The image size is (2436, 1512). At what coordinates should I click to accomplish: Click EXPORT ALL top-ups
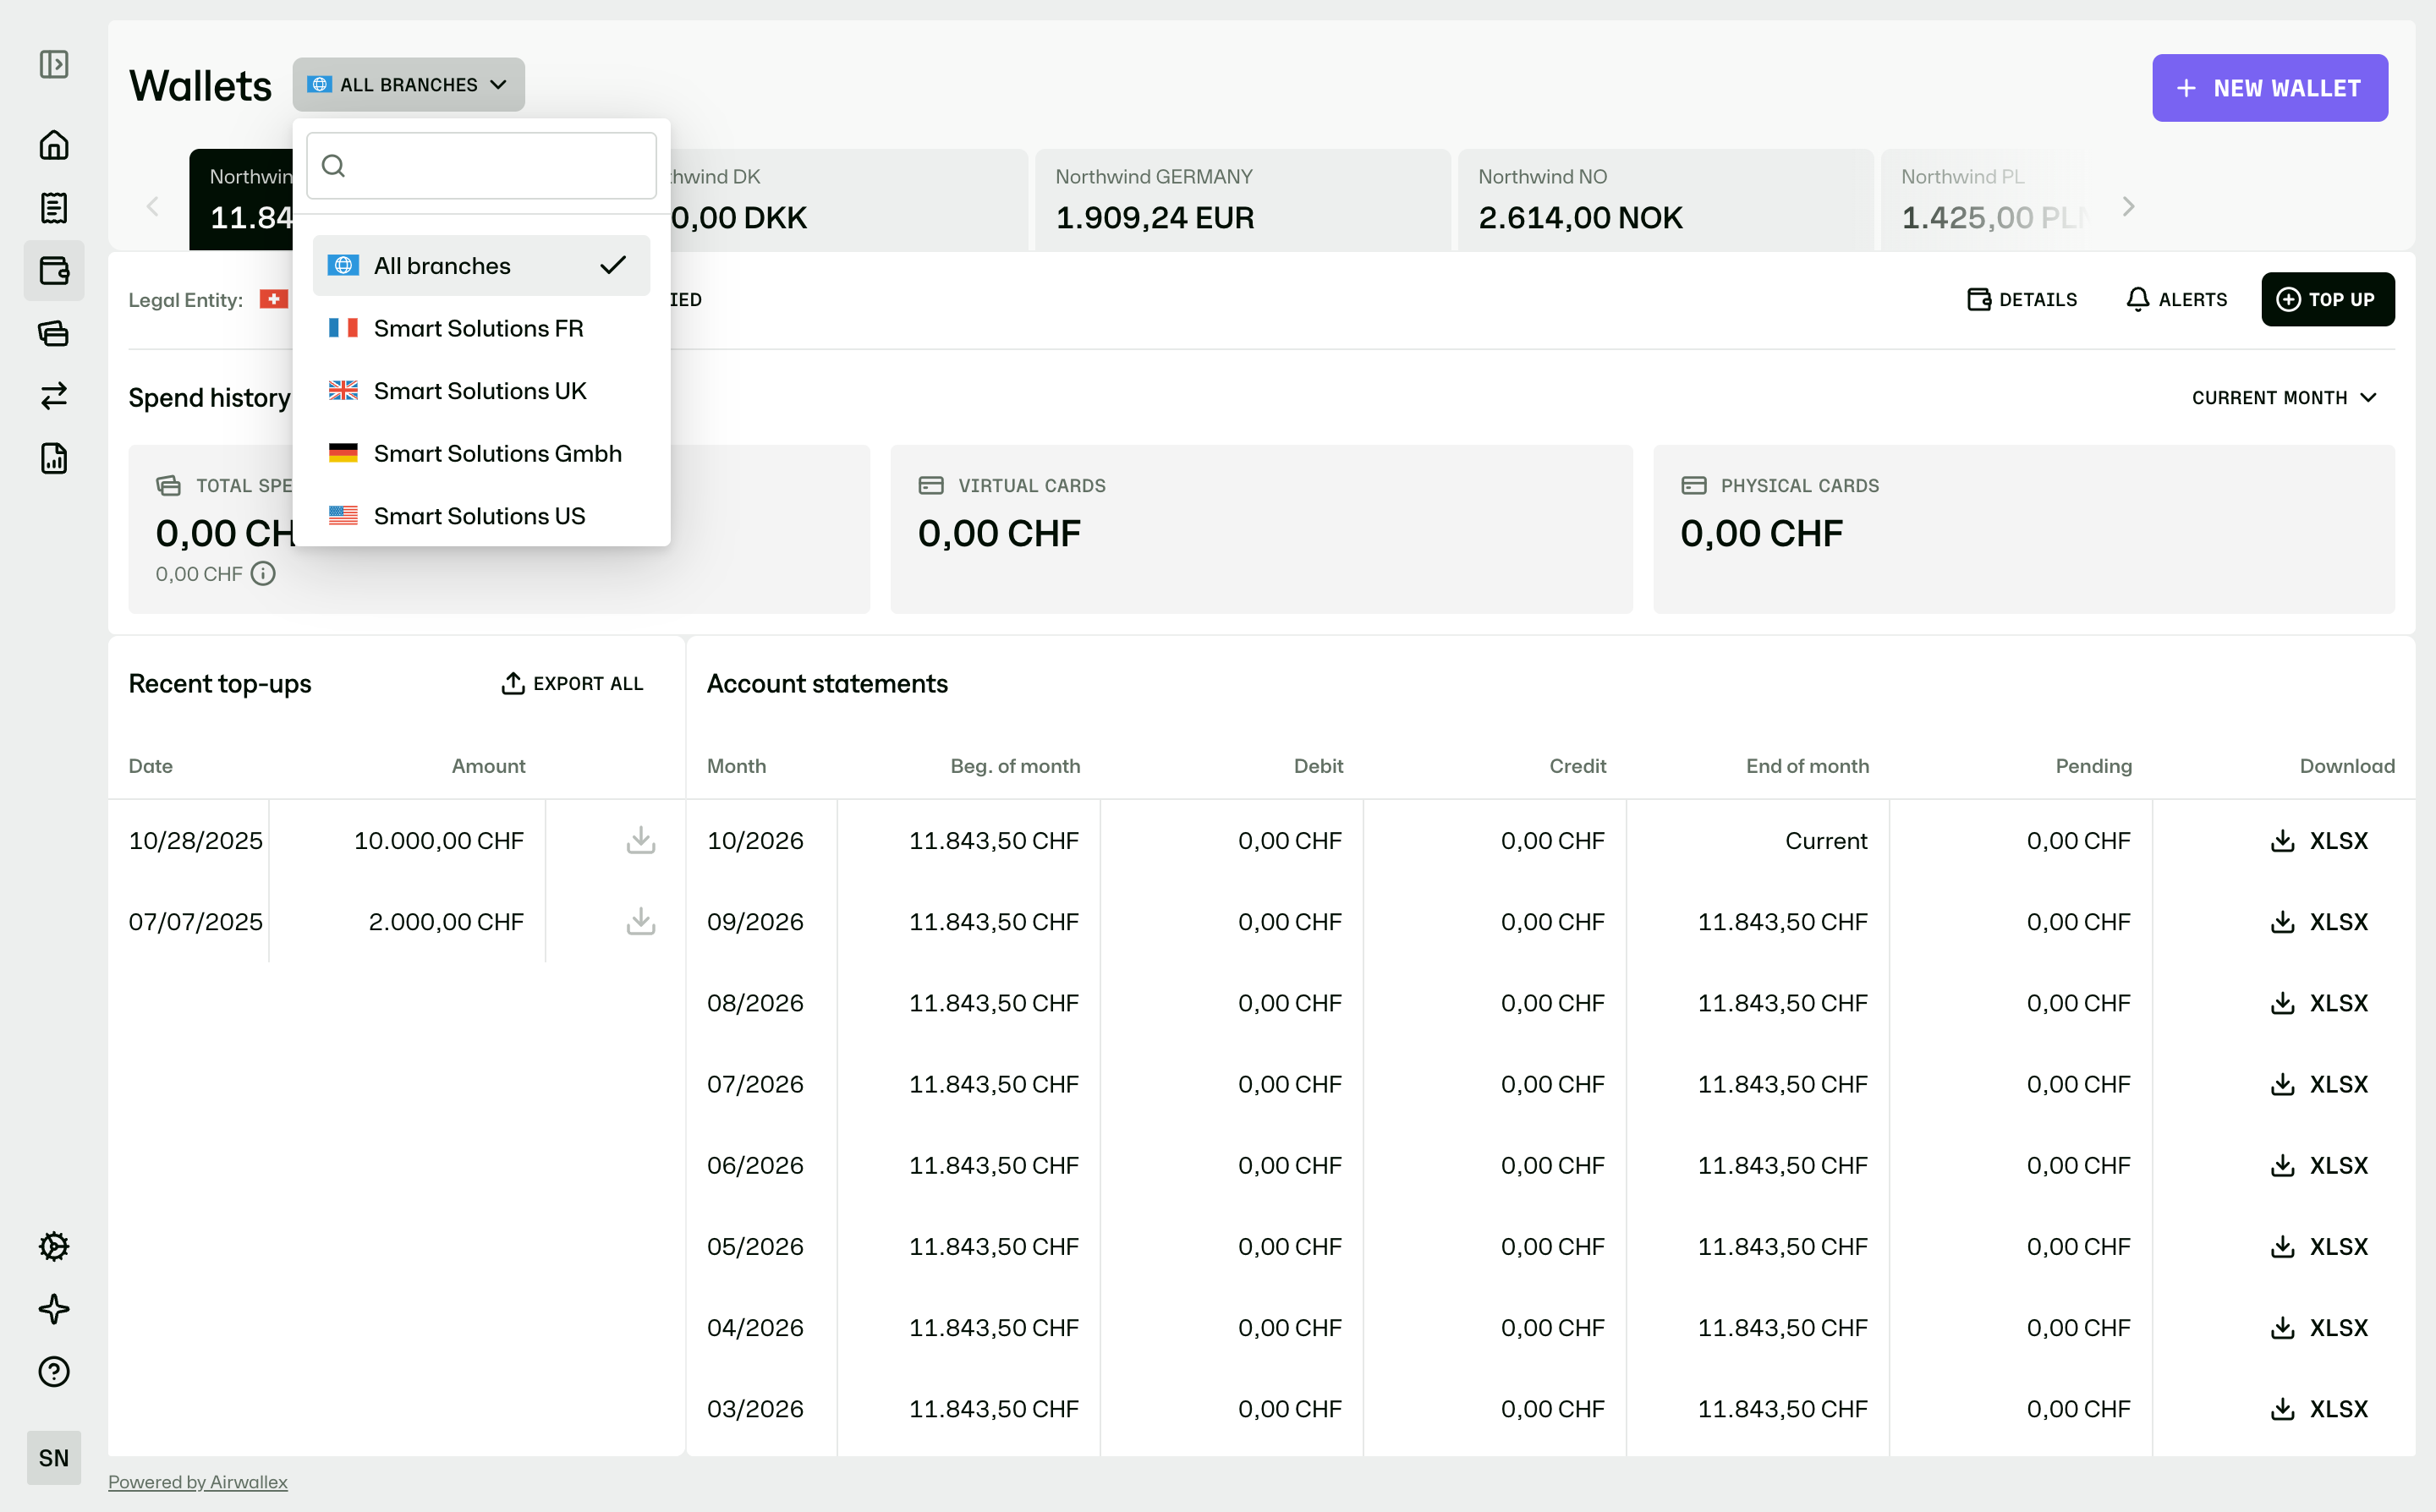tap(573, 683)
